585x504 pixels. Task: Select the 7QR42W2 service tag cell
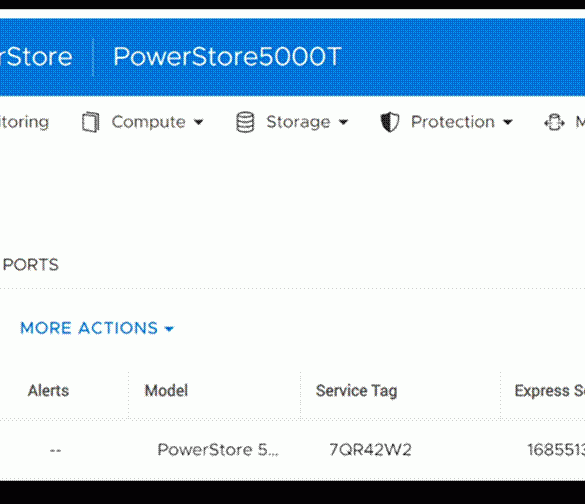370,450
